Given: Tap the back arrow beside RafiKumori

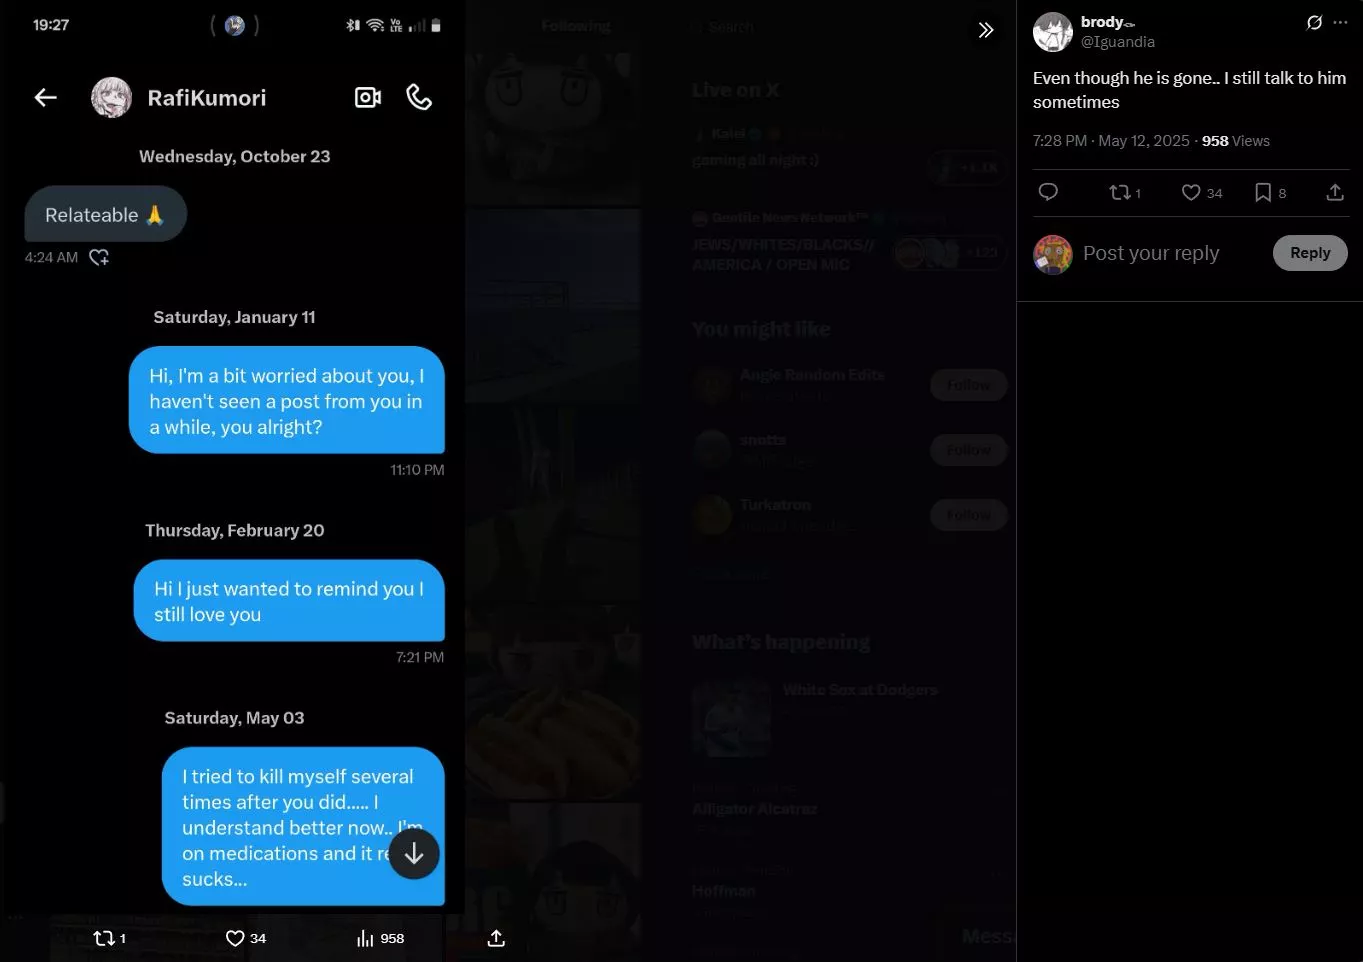Looking at the screenshot, I should [x=46, y=97].
